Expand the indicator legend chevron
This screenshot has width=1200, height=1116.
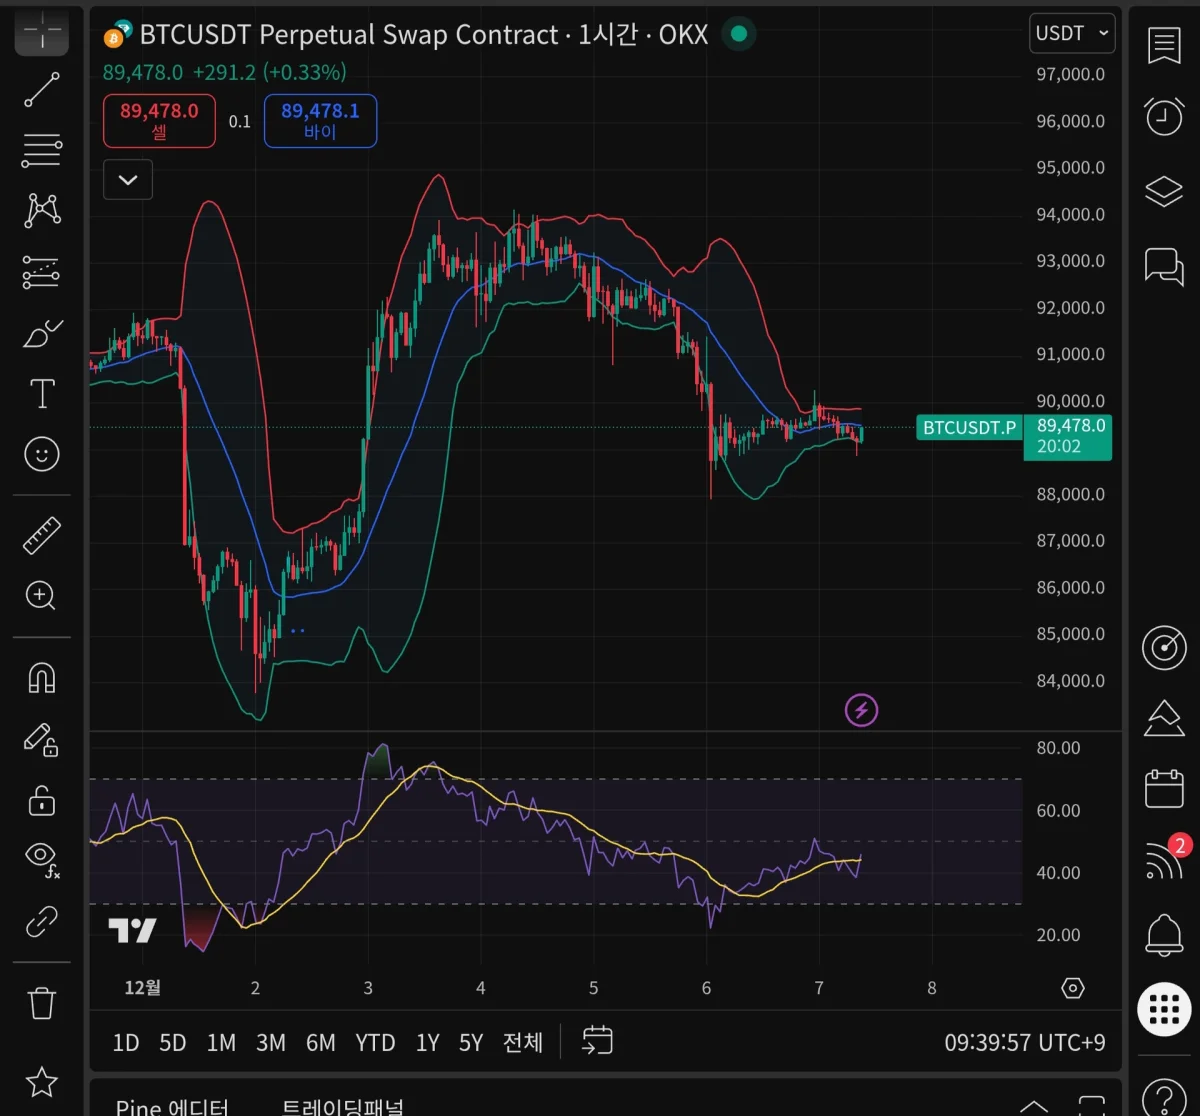128,180
